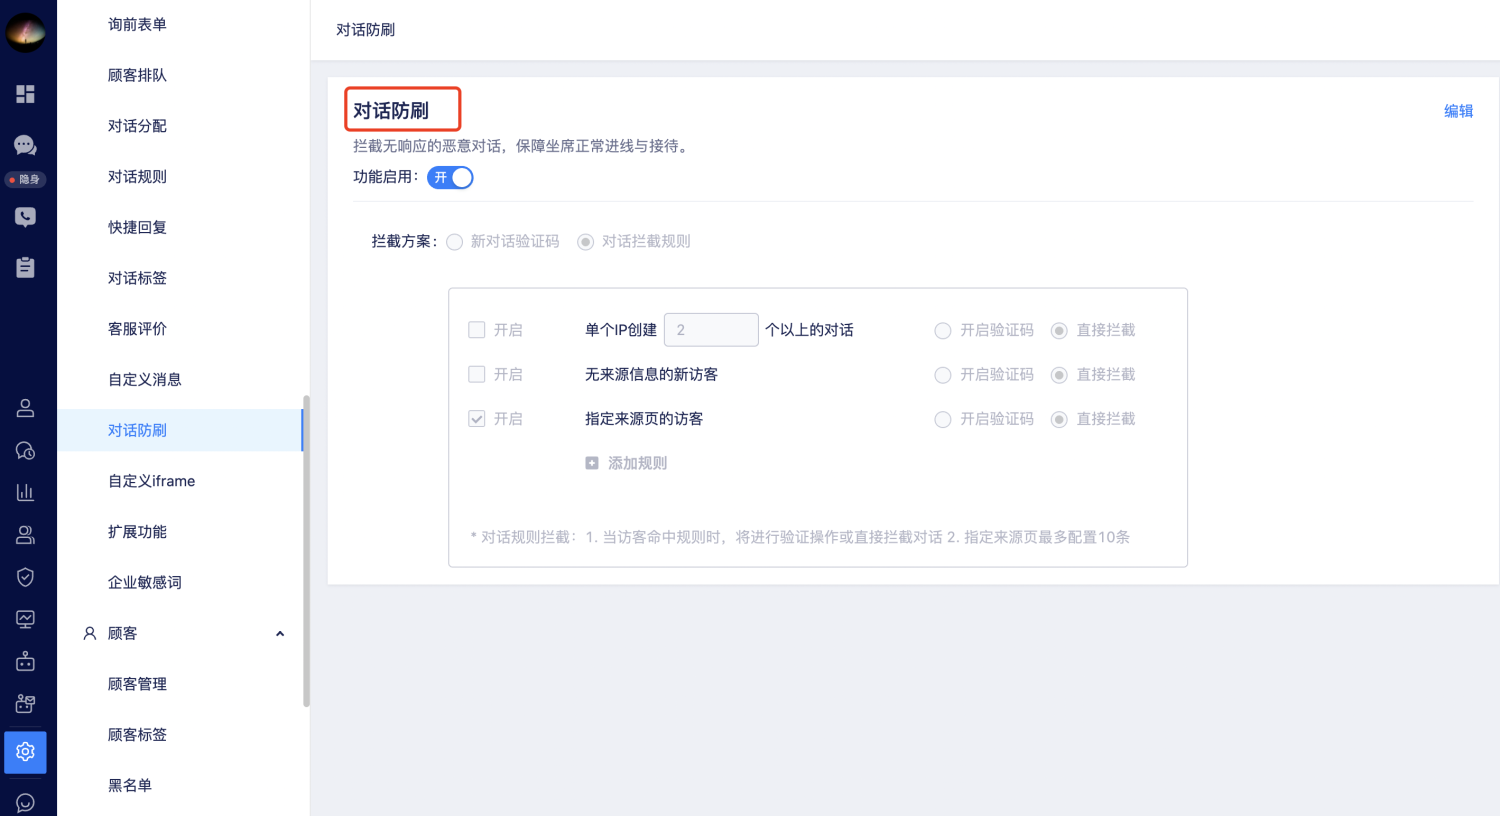Open the robot icon in sidebar
Screen dimensions: 1500x816
click(x=26, y=662)
